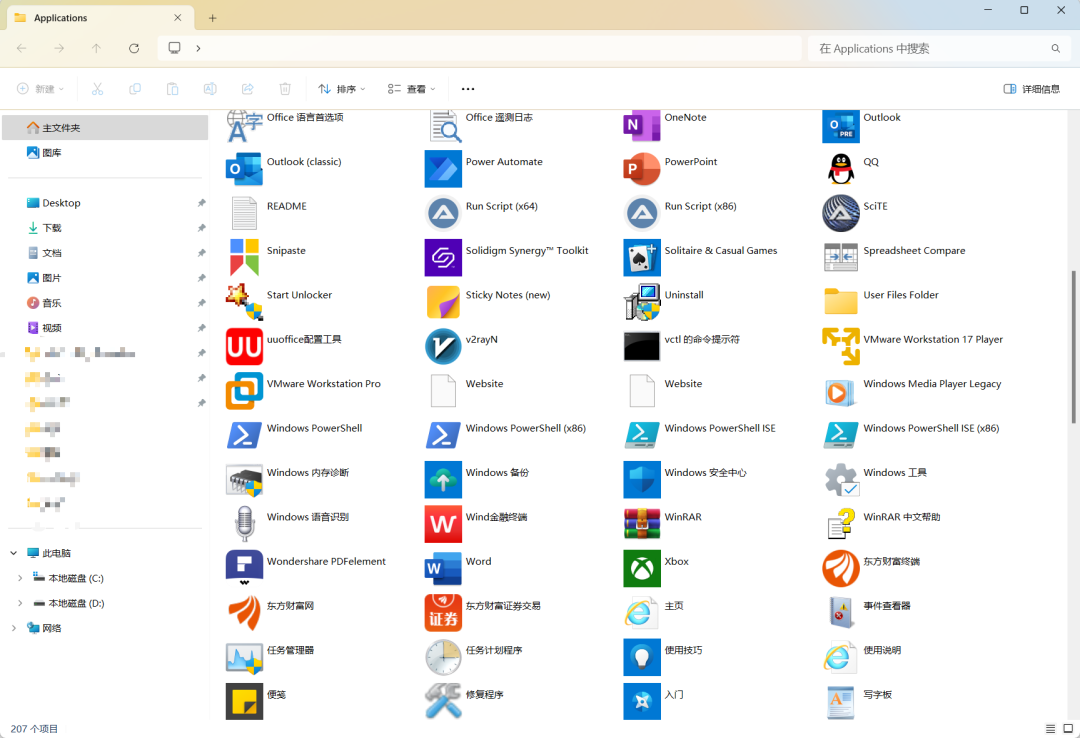Image resolution: width=1080 pixels, height=738 pixels.
Task: Open the Sticky Notes (new) icon
Action: click(443, 302)
